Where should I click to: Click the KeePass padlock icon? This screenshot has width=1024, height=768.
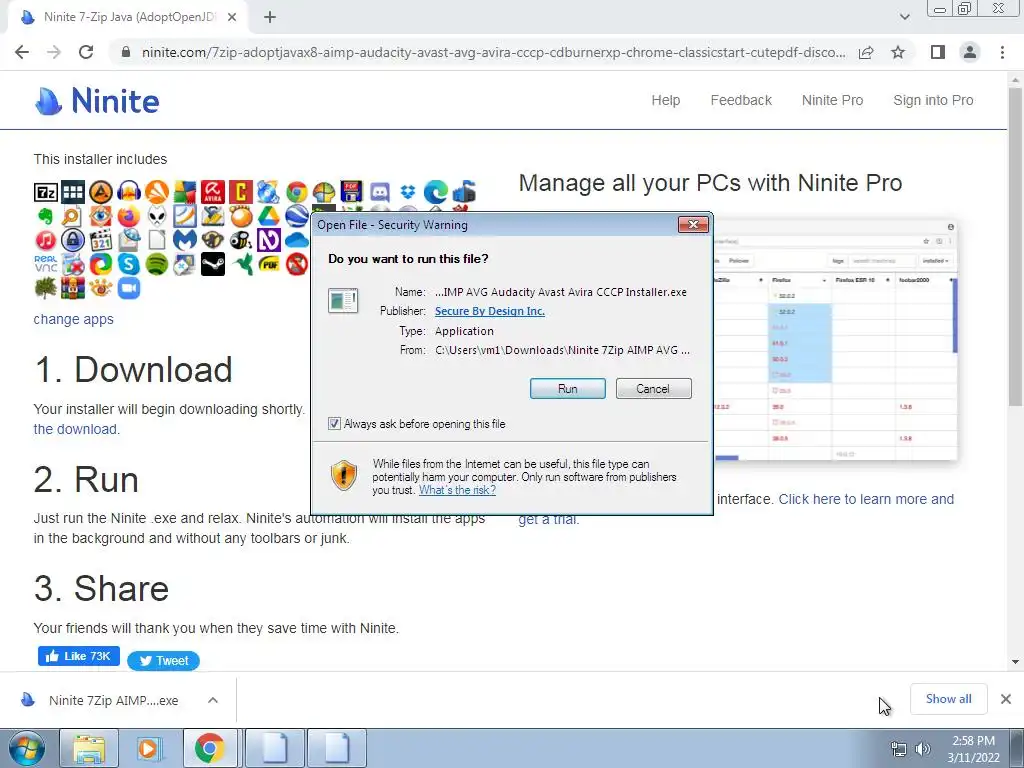pos(73,240)
